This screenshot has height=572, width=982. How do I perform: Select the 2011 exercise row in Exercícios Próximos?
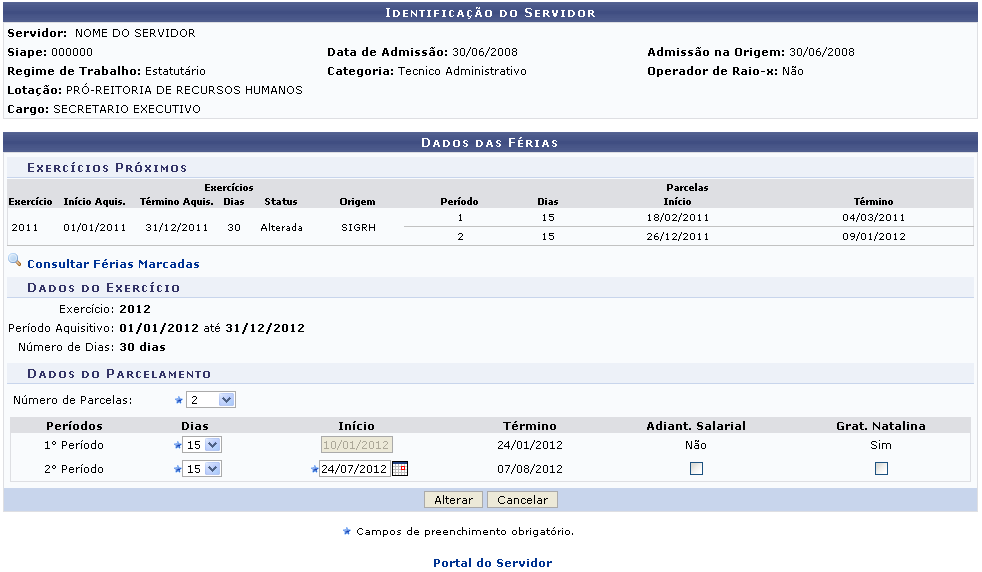[25, 227]
